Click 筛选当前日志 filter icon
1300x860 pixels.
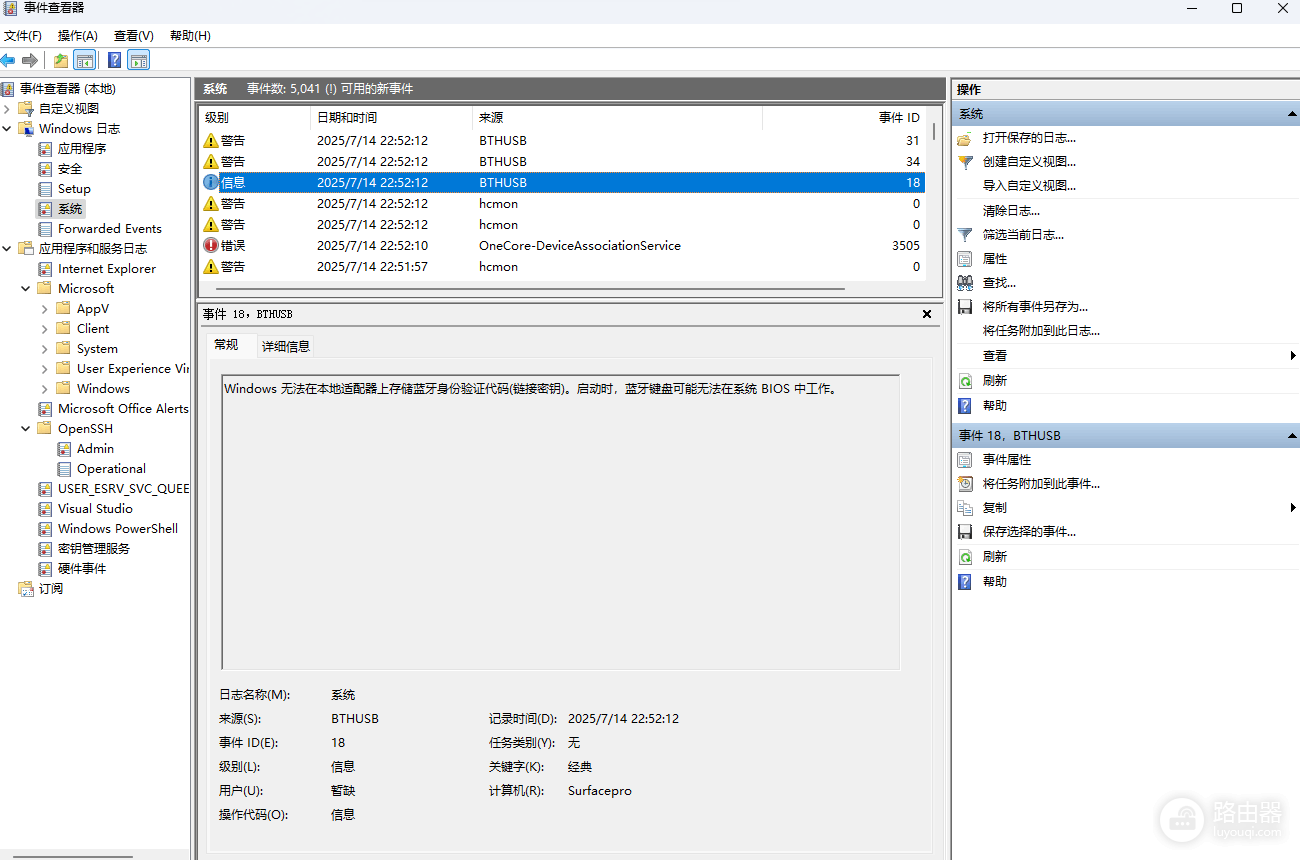[x=965, y=235]
